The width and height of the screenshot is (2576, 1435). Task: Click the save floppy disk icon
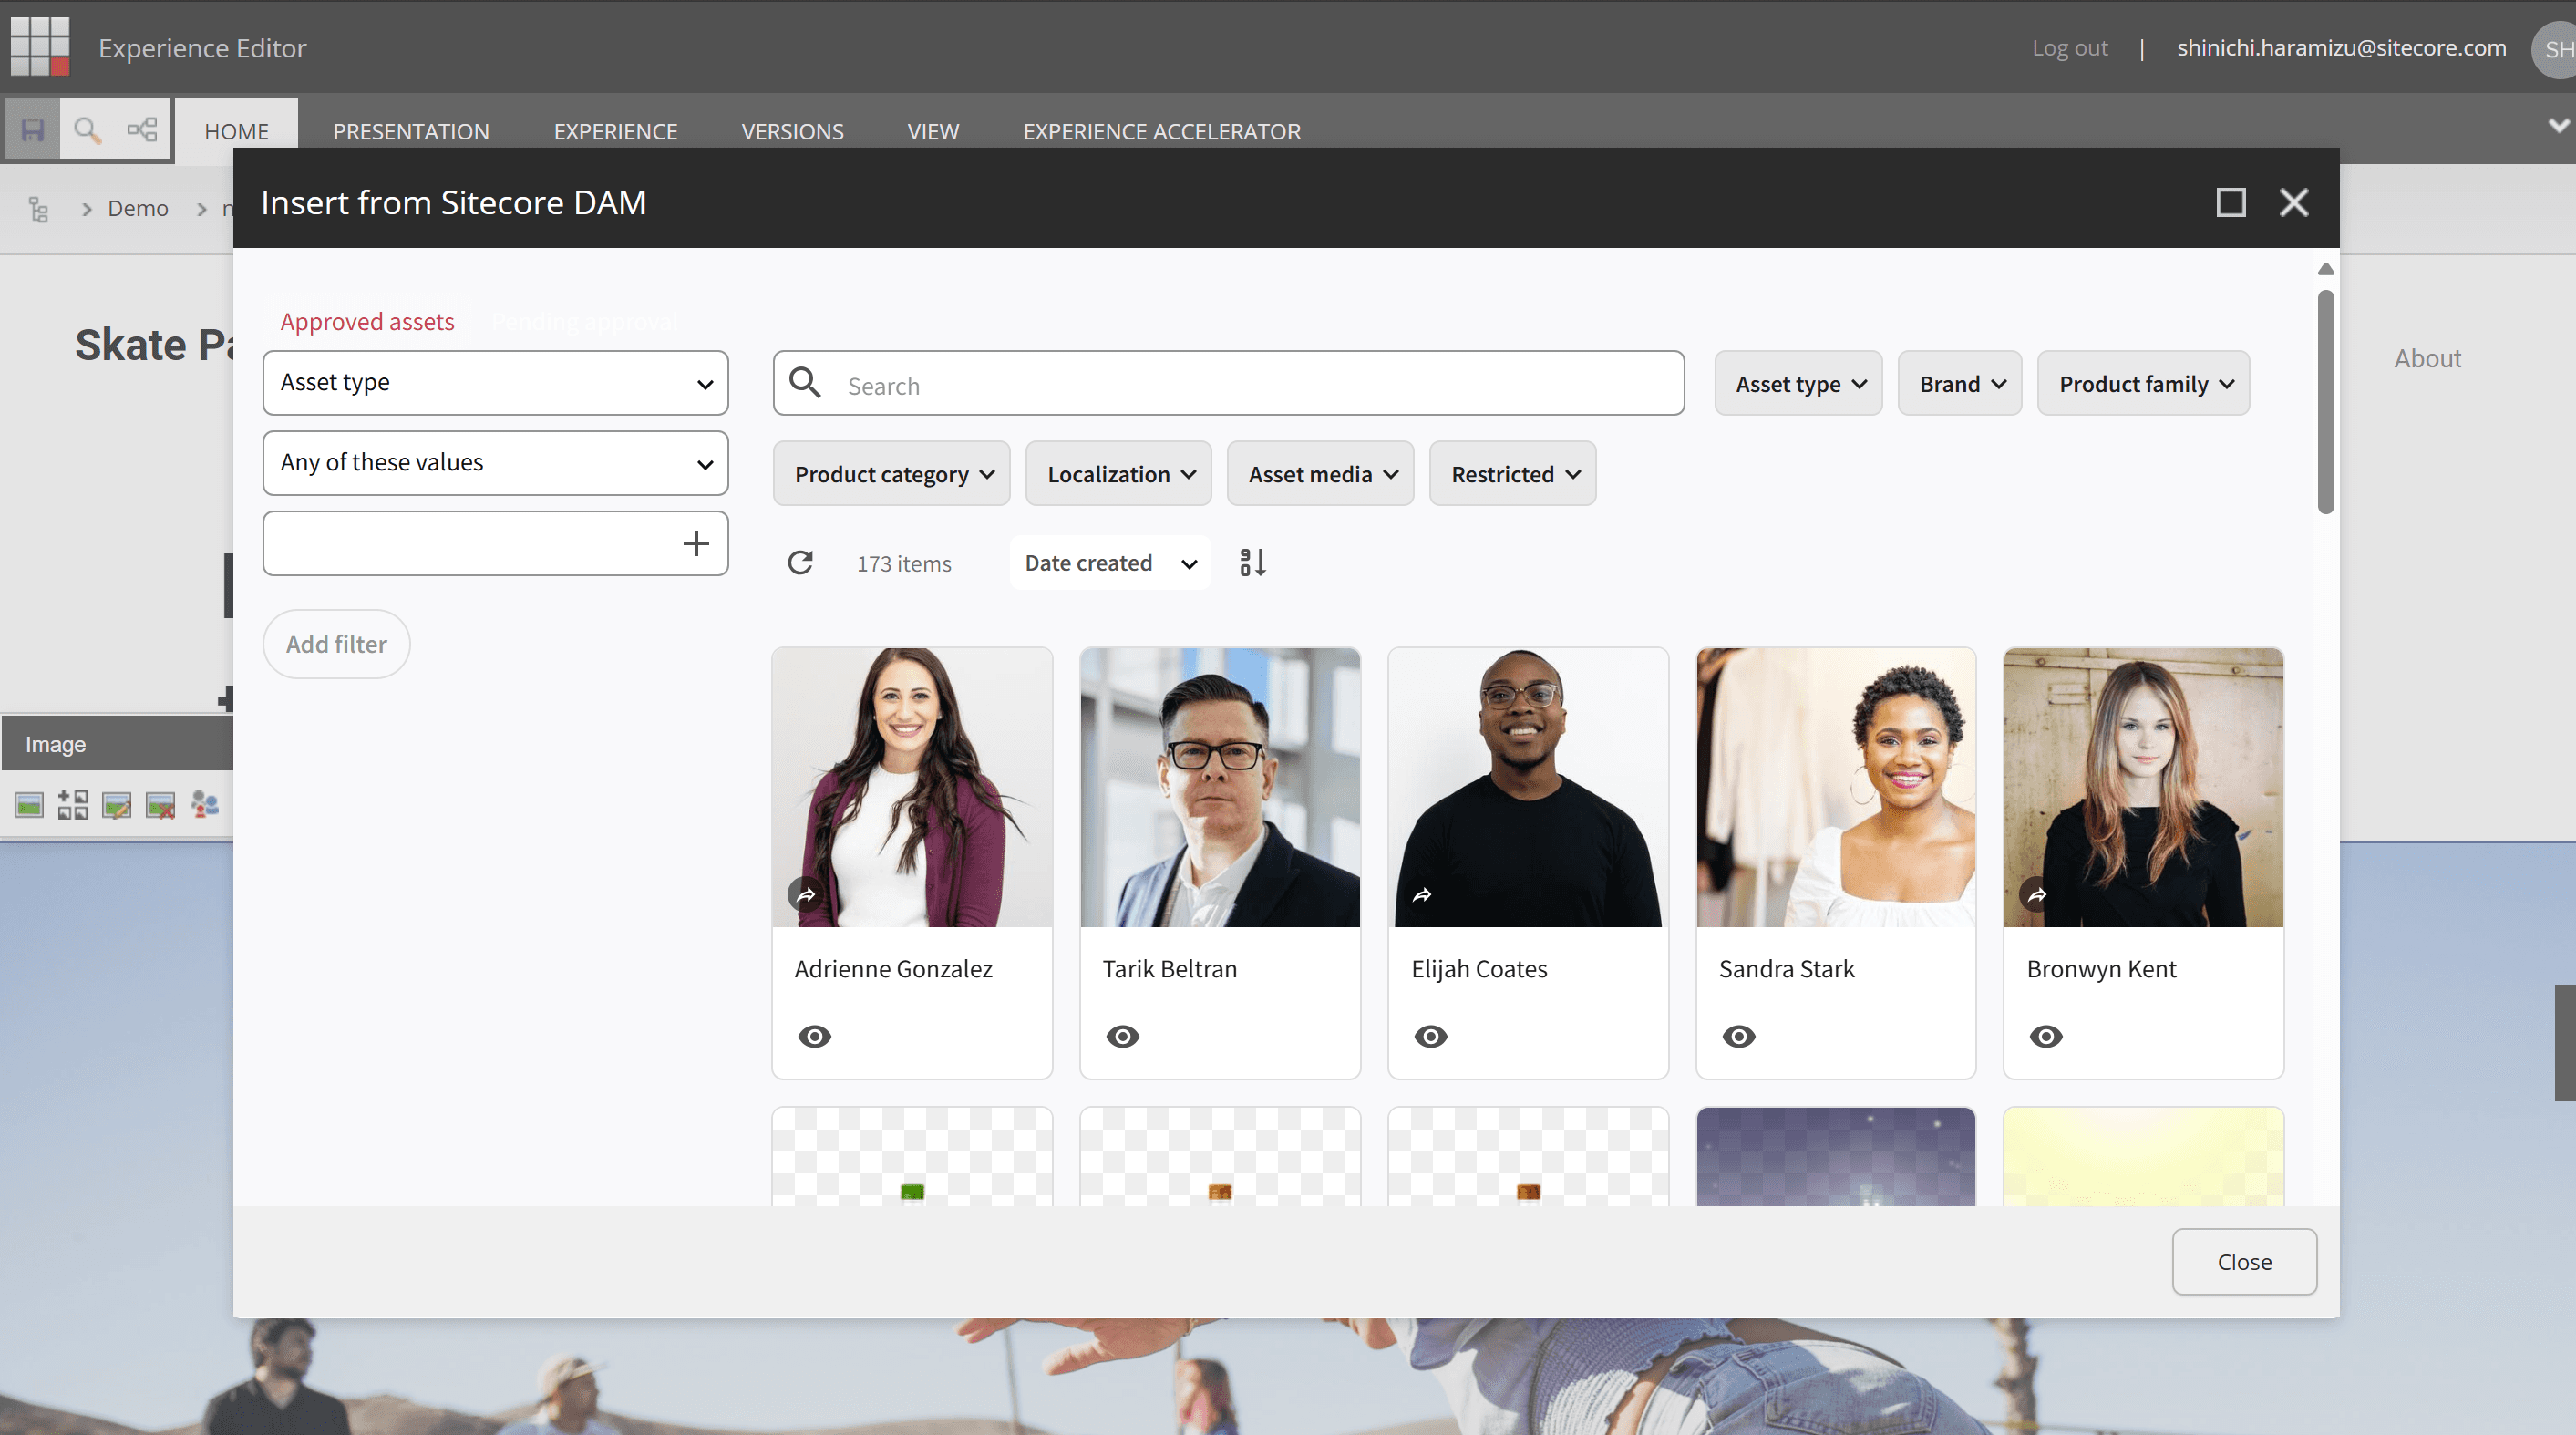click(32, 130)
